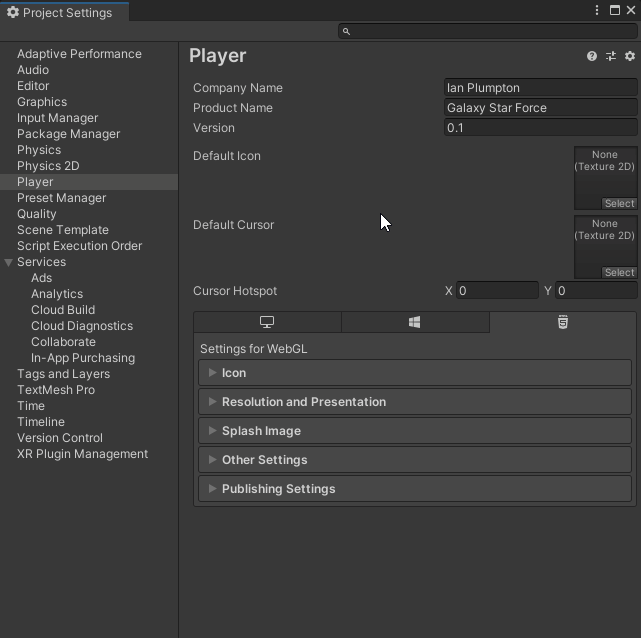The height and width of the screenshot is (638, 641).
Task: Click the Default Cursor texture slot
Action: coord(605,247)
